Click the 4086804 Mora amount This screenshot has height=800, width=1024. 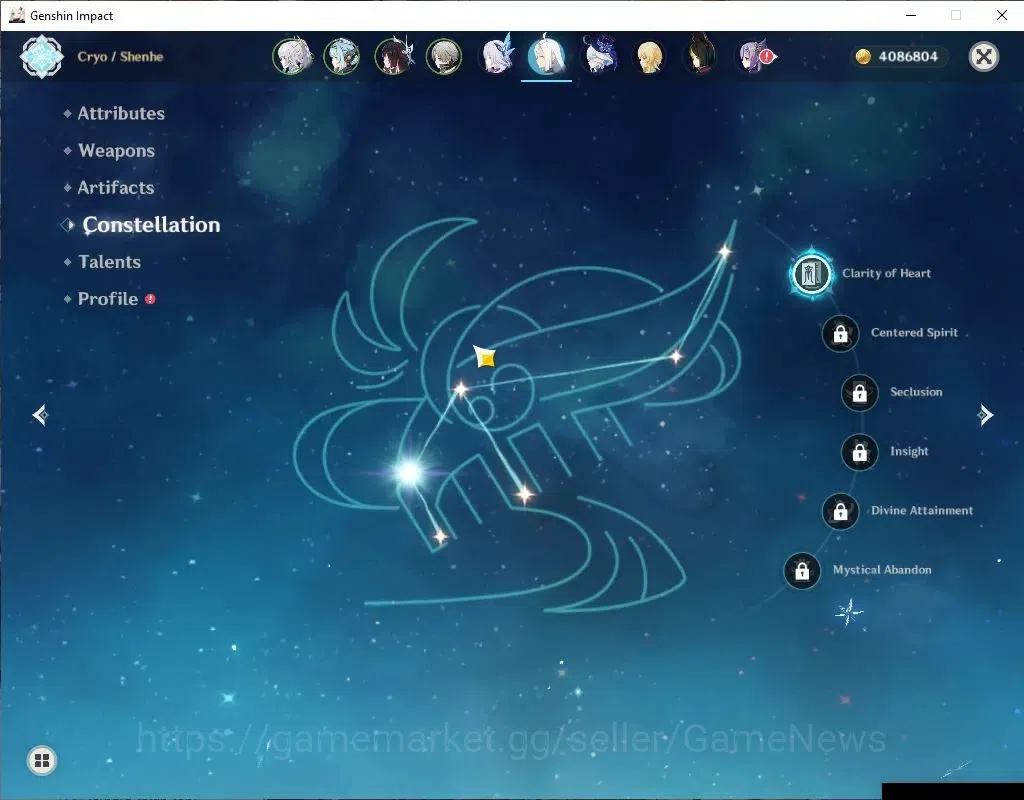[x=908, y=57]
